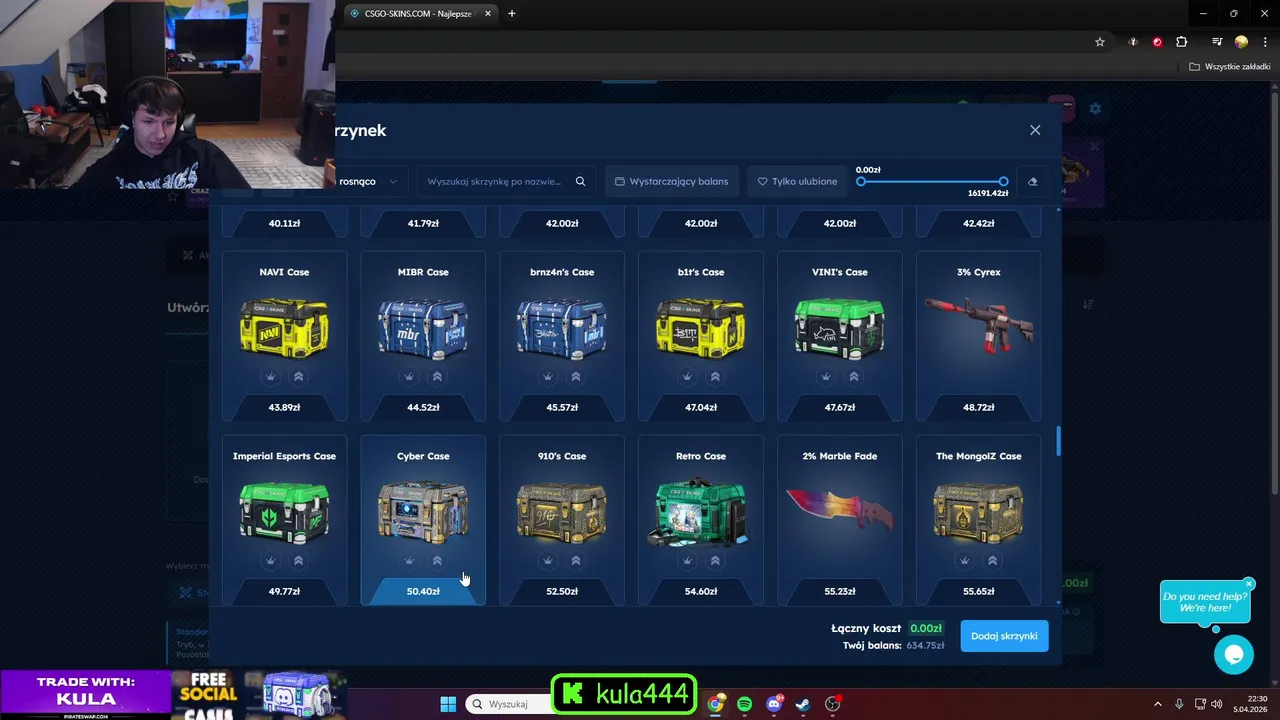The image size is (1280, 720).
Task: Toggle the Tylko ulubione favorites filter
Action: (797, 182)
